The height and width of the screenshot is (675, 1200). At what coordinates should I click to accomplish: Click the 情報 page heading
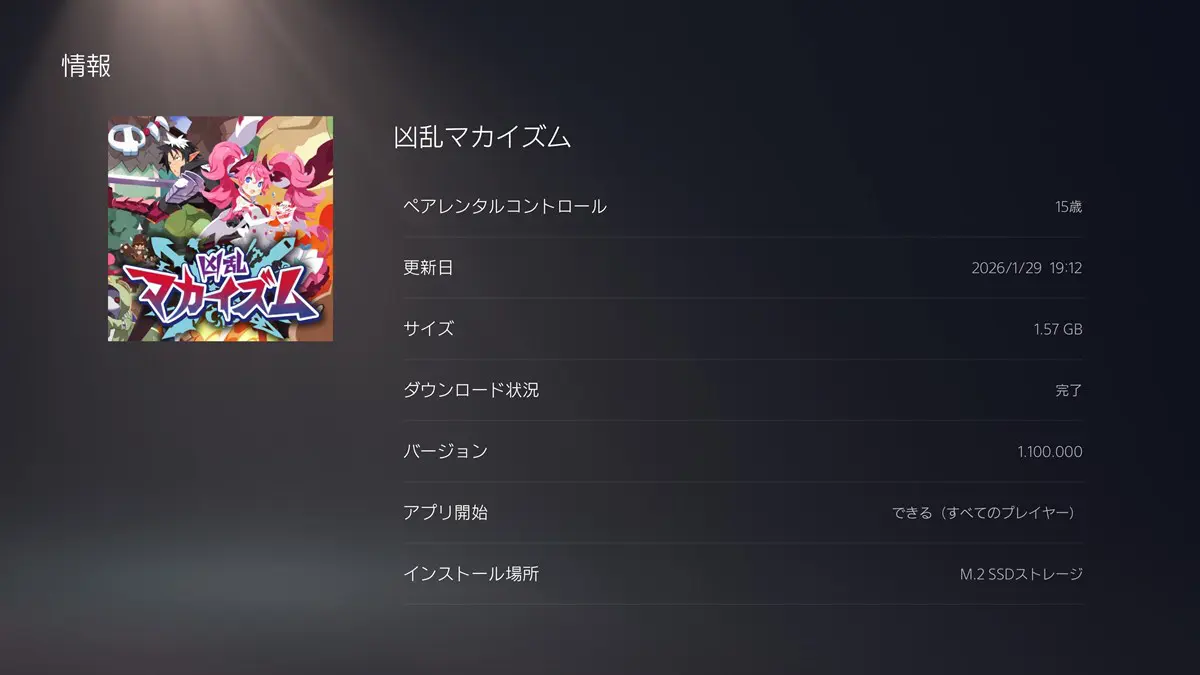(x=86, y=67)
